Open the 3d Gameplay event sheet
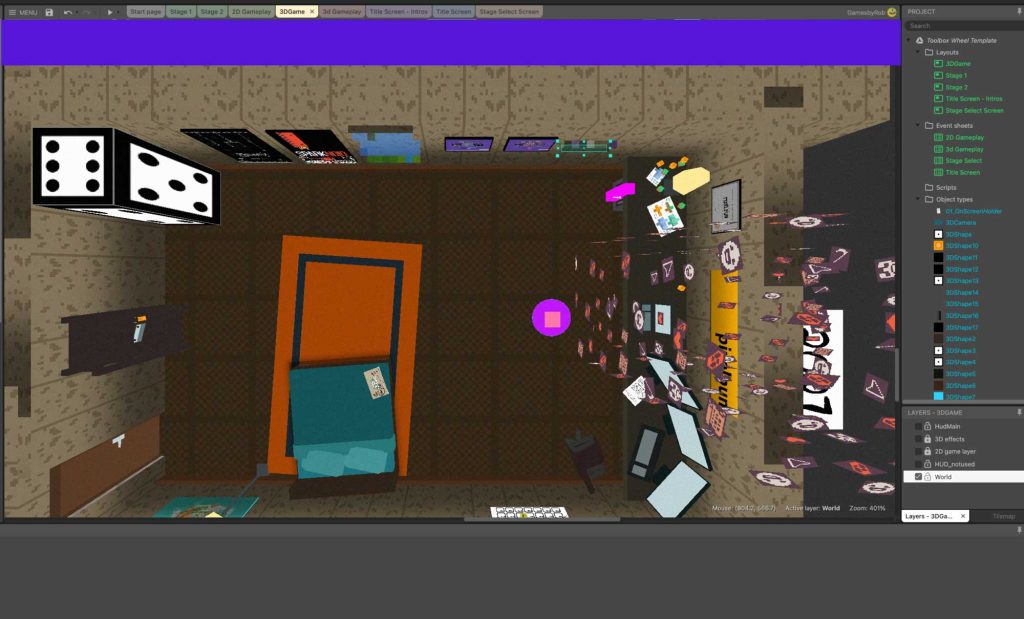 pos(964,149)
